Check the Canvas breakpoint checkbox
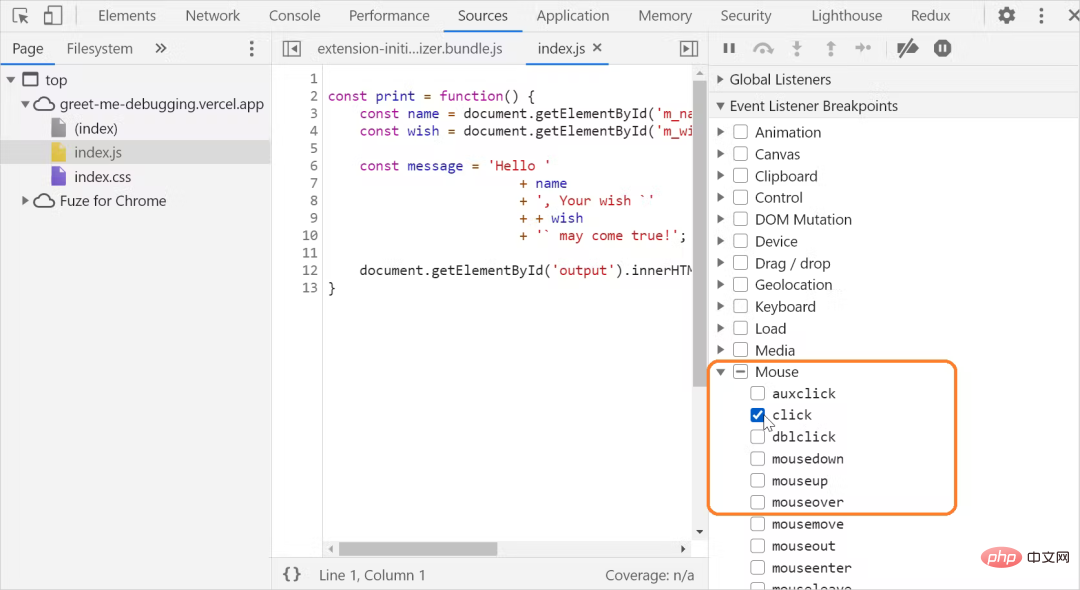This screenshot has width=1080, height=590. (x=740, y=154)
